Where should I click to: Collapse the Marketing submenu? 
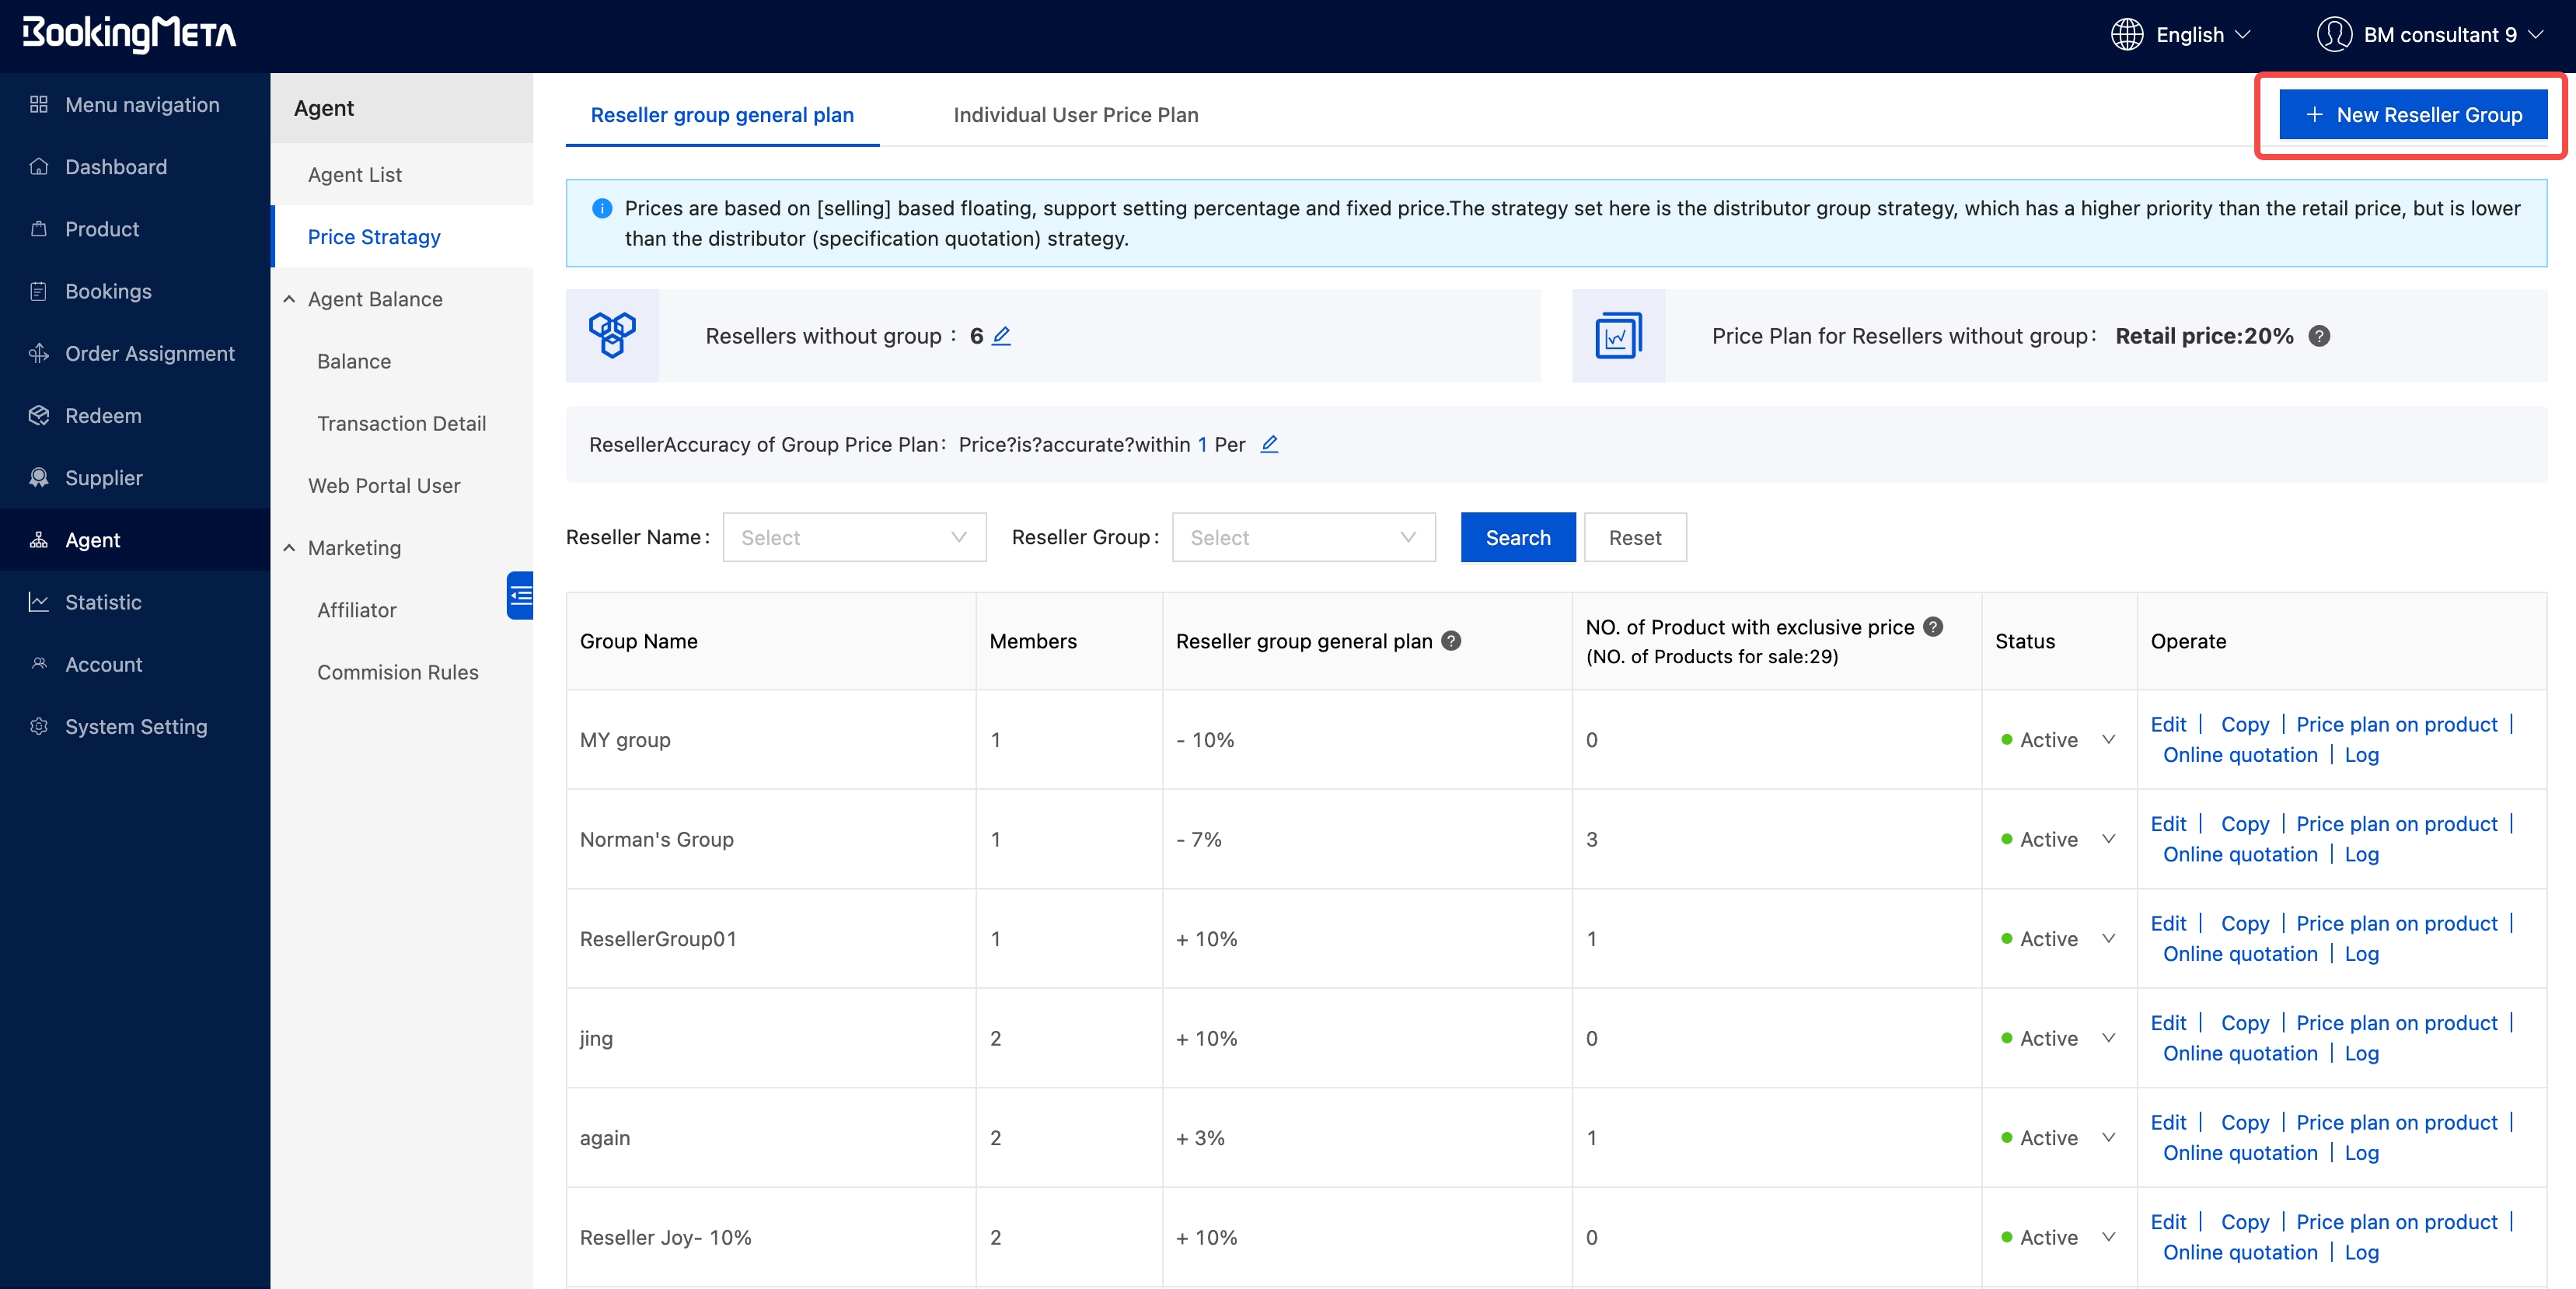pos(290,548)
